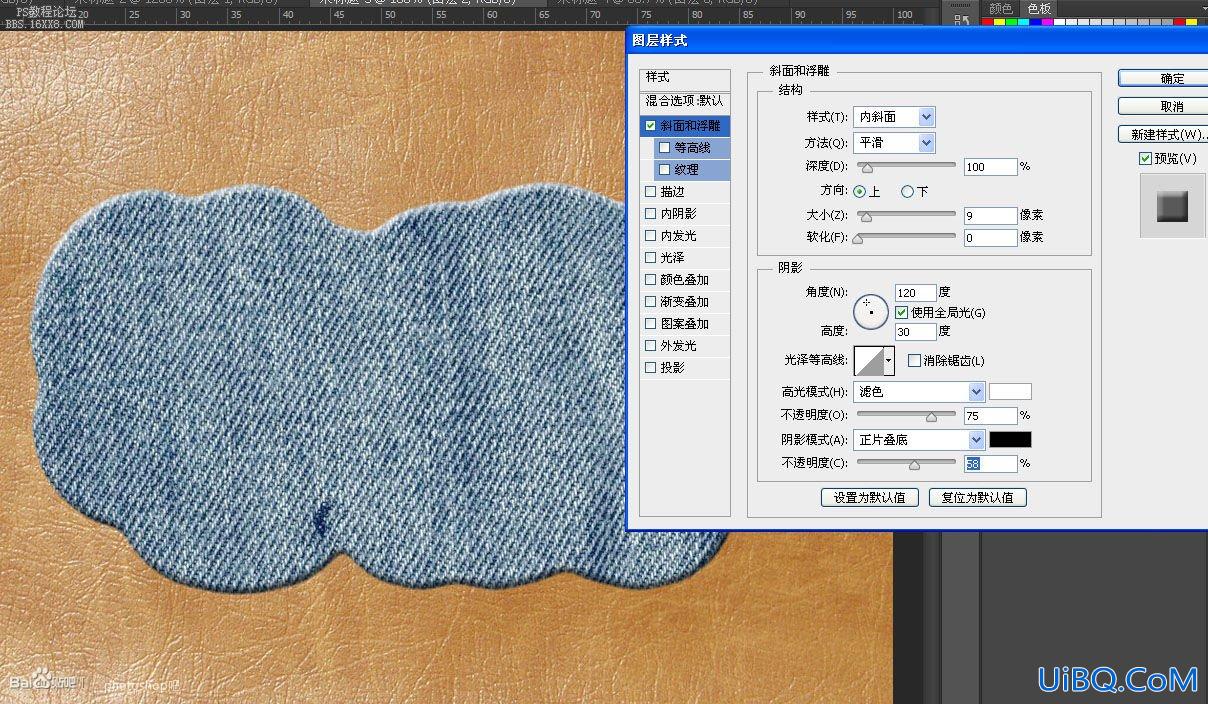This screenshot has height=704, width=1208.
Task: Check the 光泽 style checkbox
Action: pos(651,258)
